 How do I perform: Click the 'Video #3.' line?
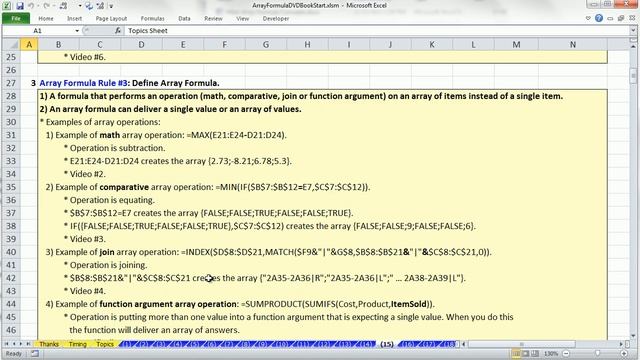point(85,239)
